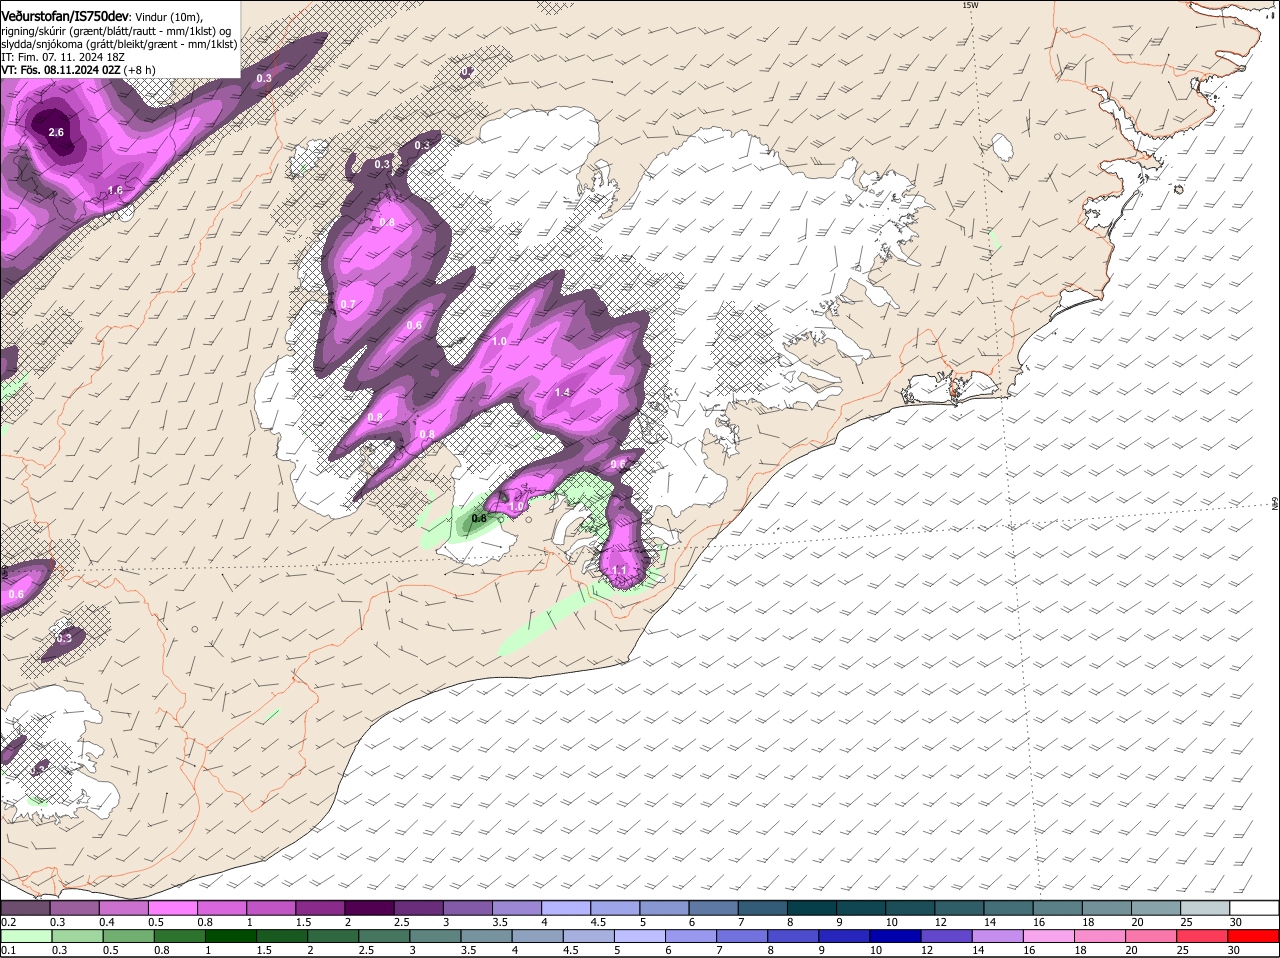This screenshot has width=1280, height=958.
Task: Pick the 8 swatch in the upper legend row
Action: coord(812,907)
